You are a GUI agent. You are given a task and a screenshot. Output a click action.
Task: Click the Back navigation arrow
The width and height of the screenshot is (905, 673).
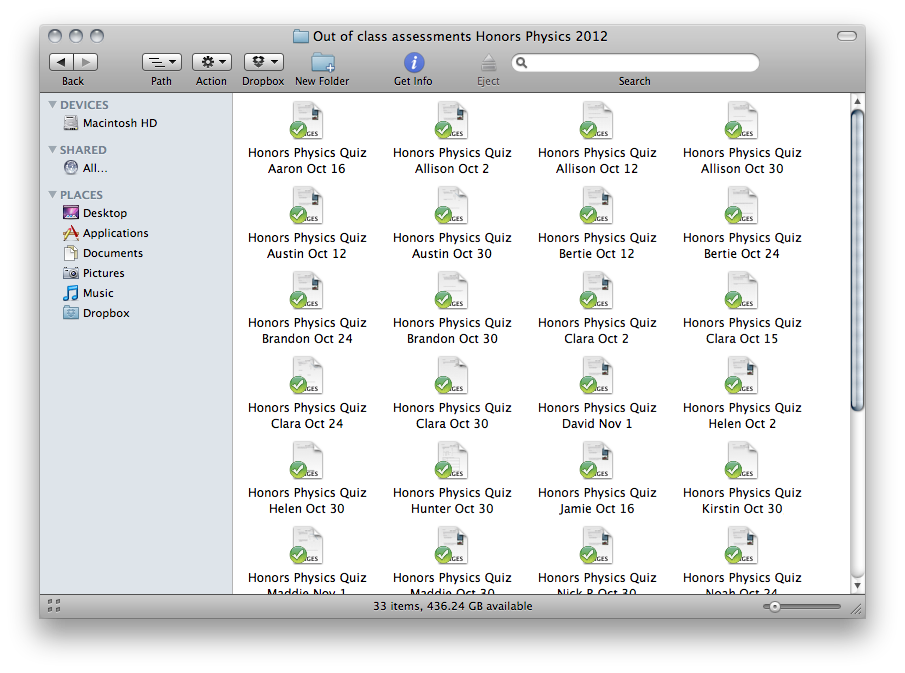61,62
